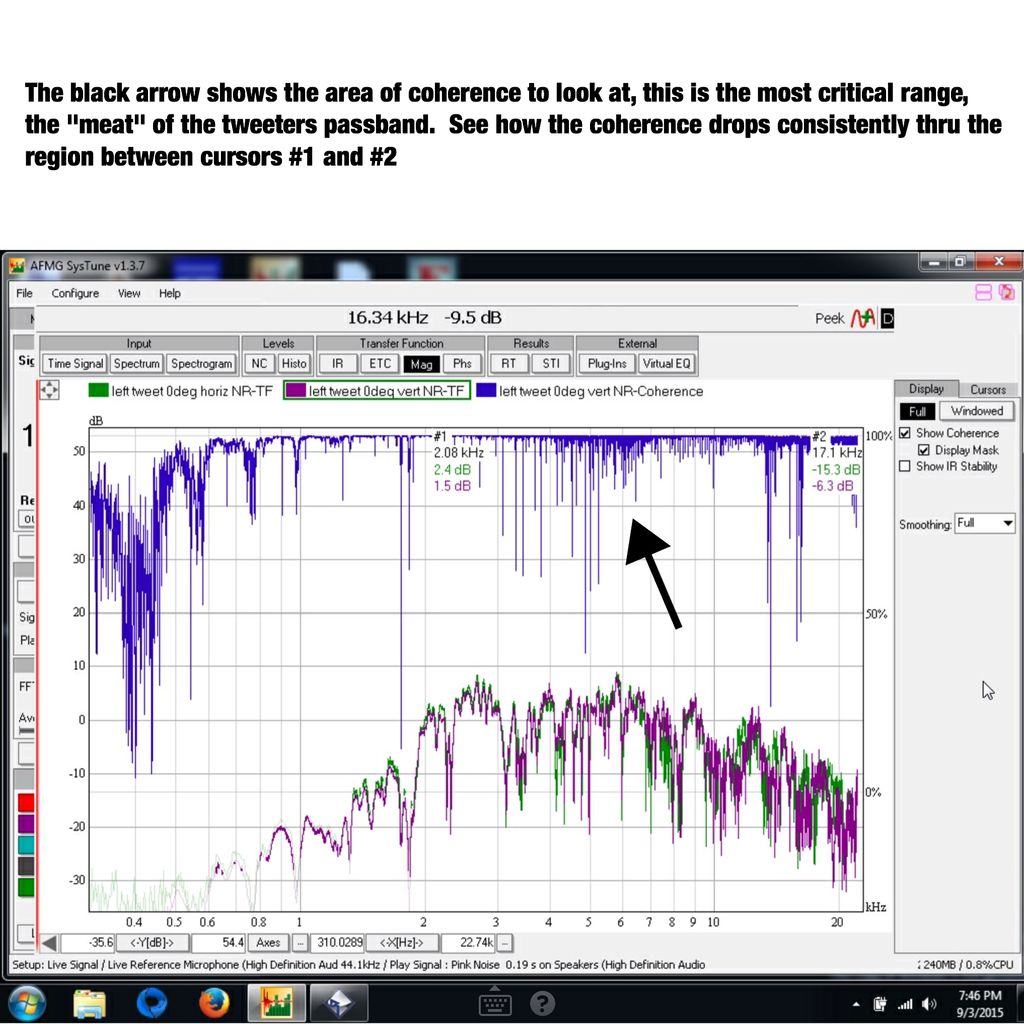
Task: Click the 310.0289 X-axis minimum field
Action: pos(337,942)
